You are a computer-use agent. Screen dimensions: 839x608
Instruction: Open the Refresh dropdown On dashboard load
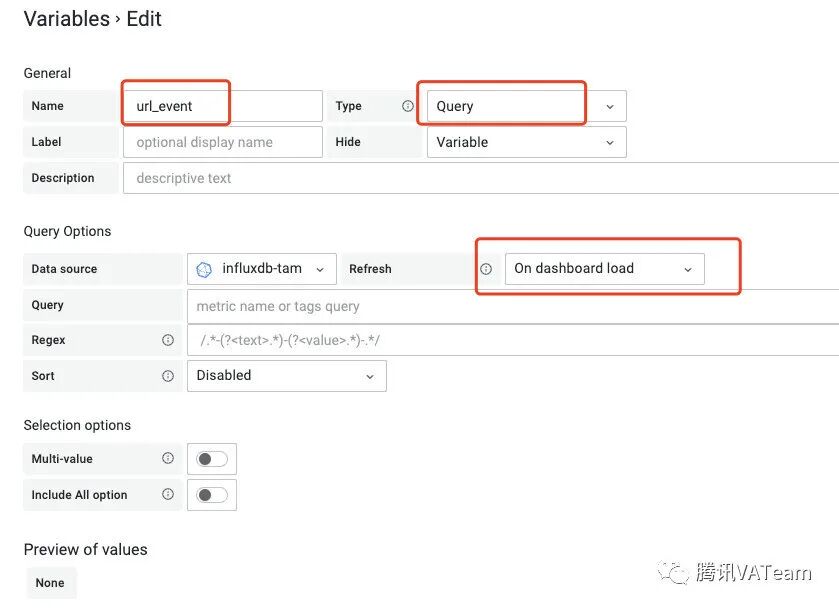(604, 269)
